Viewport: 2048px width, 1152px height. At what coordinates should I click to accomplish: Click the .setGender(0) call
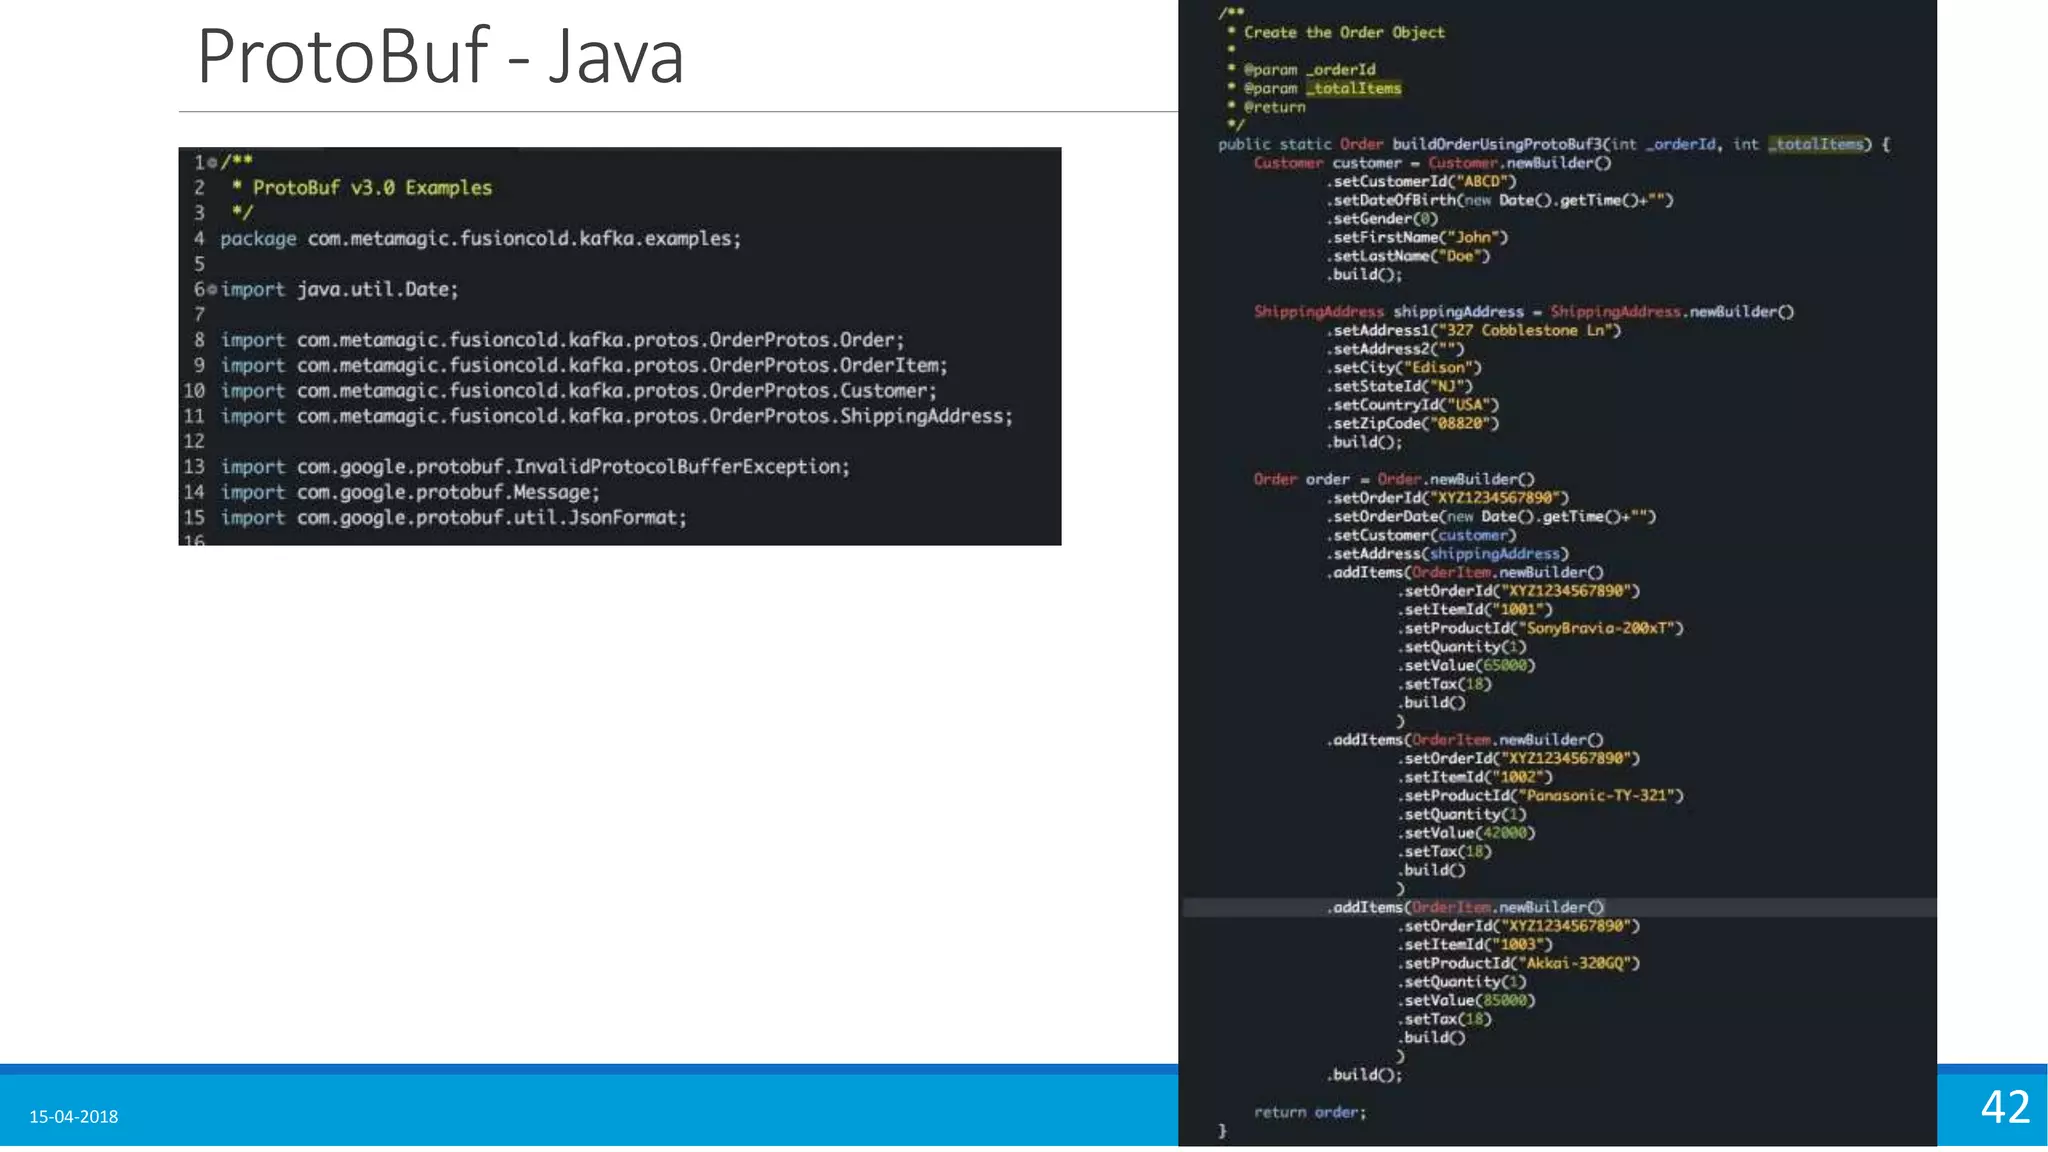[x=1383, y=219]
